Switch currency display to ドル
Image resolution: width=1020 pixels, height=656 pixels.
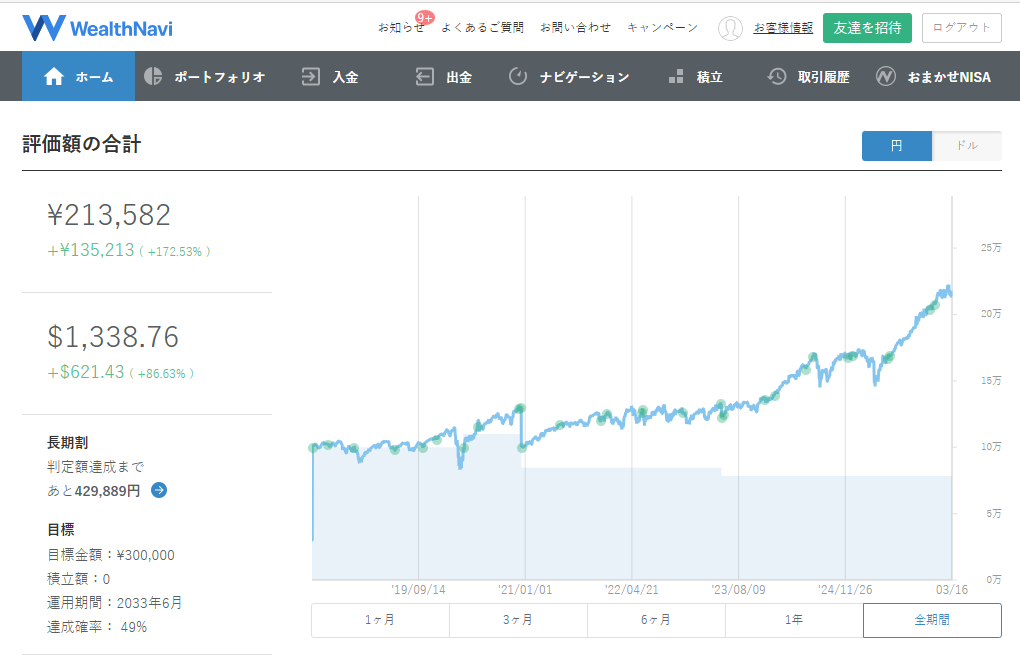[966, 146]
